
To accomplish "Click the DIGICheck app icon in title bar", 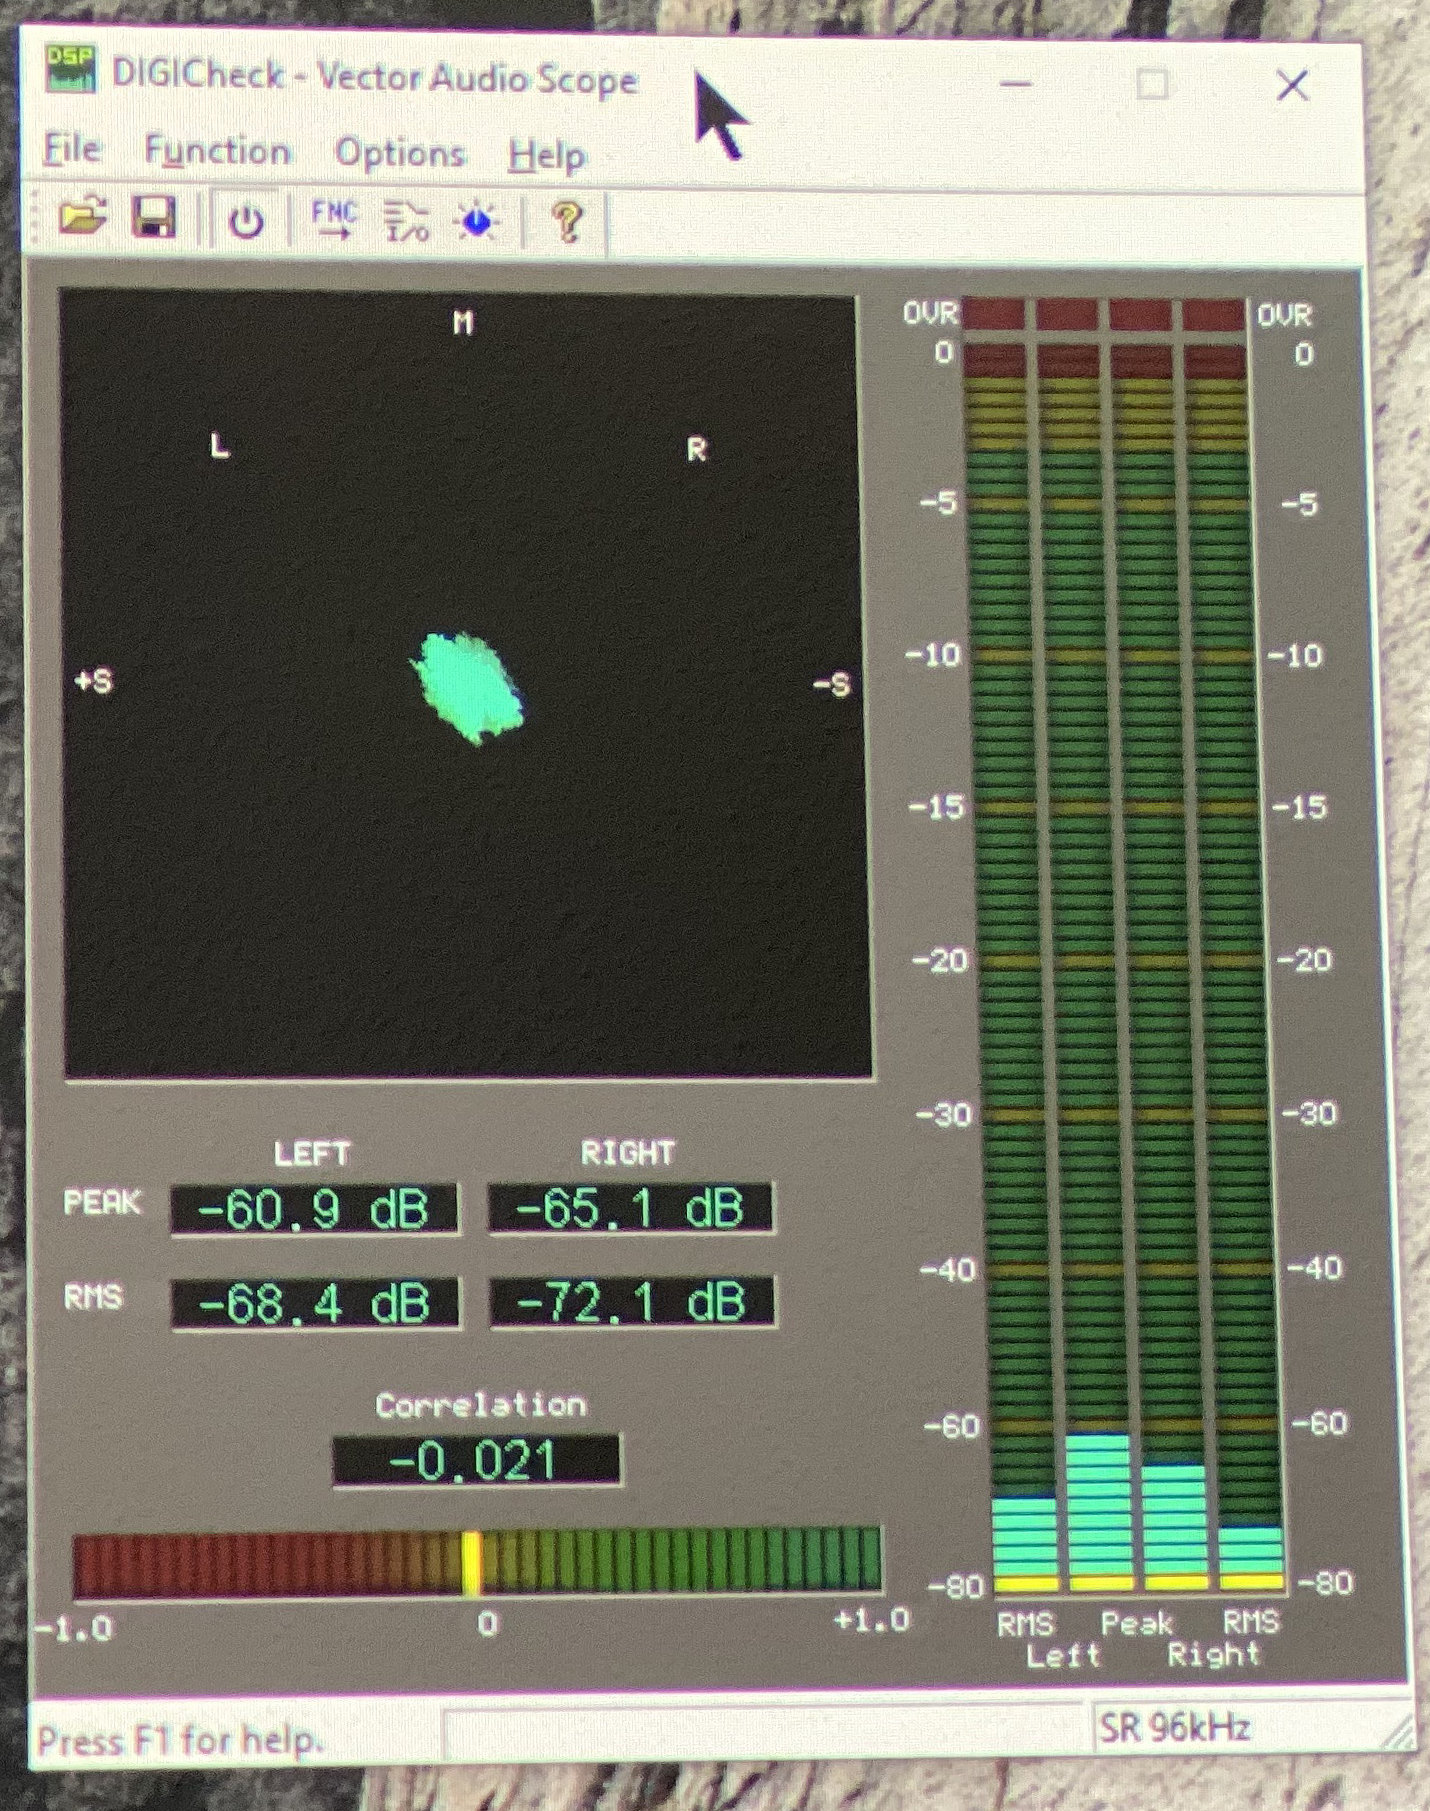I will (x=71, y=71).
